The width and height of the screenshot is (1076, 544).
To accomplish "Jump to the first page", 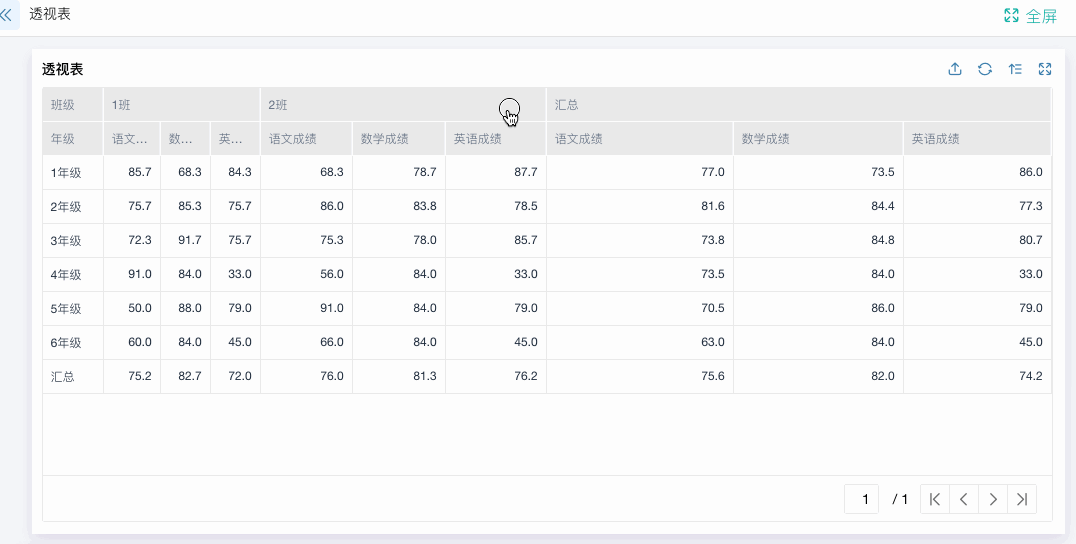I will coord(934,499).
